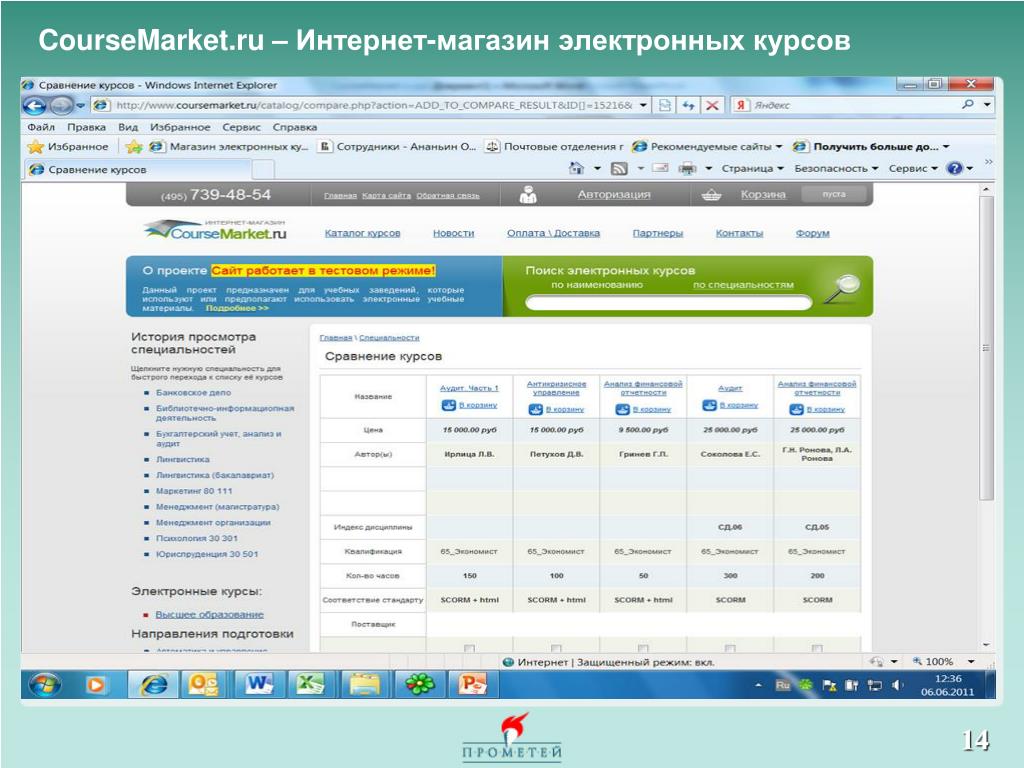Tick compare checkbox under Аудит column

(x=729, y=648)
